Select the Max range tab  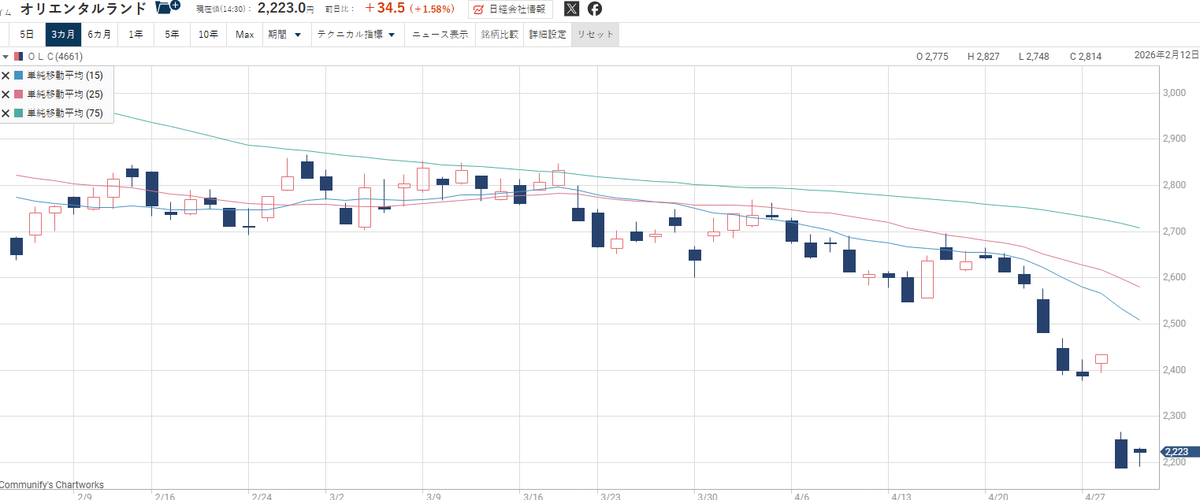245,34
